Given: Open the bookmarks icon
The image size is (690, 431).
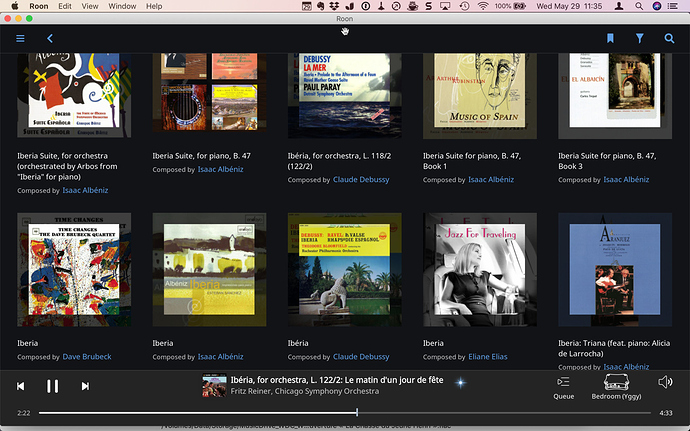Looking at the screenshot, I should point(610,38).
